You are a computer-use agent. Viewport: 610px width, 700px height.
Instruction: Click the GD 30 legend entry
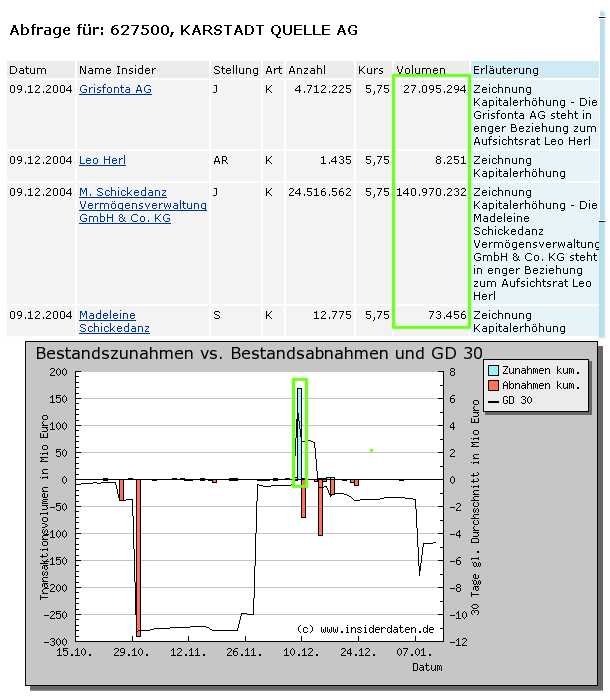coord(510,400)
